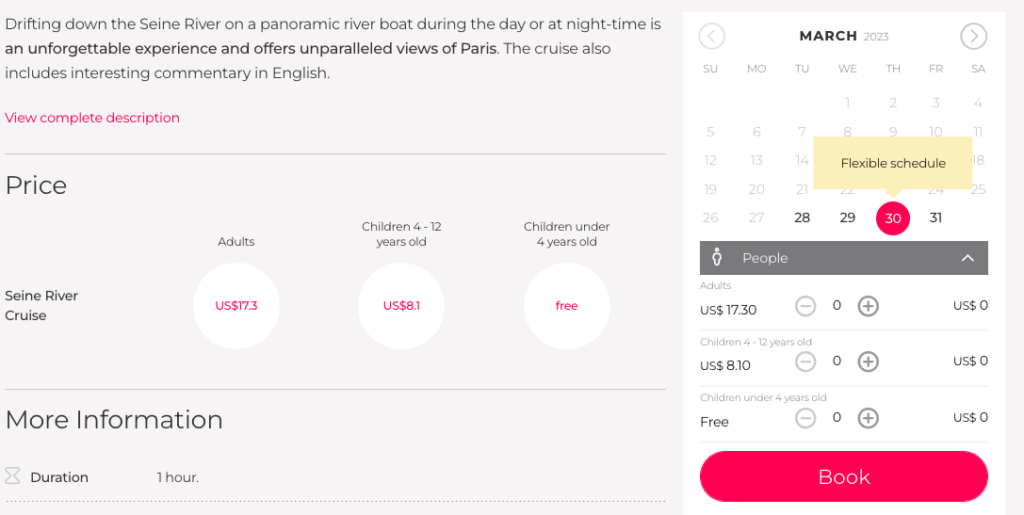Go to previous month in calendar
The image size is (1024, 515).
click(711, 37)
